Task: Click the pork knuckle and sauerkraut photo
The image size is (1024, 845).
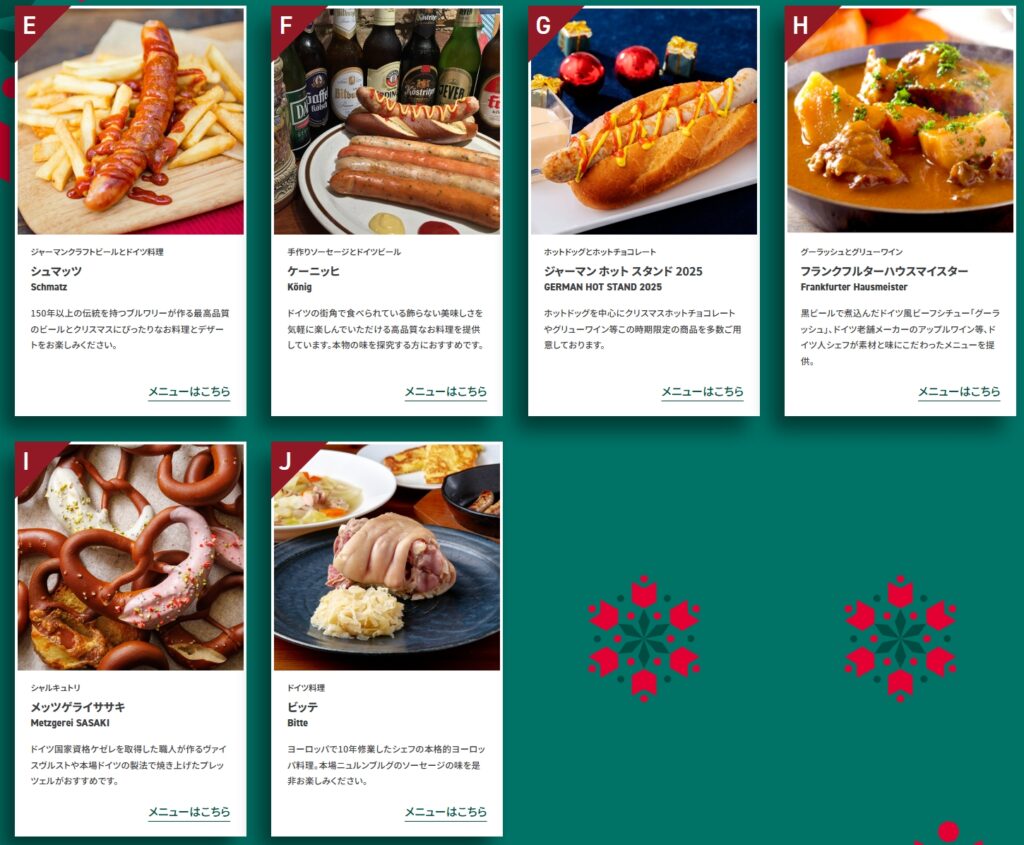Action: tap(387, 557)
